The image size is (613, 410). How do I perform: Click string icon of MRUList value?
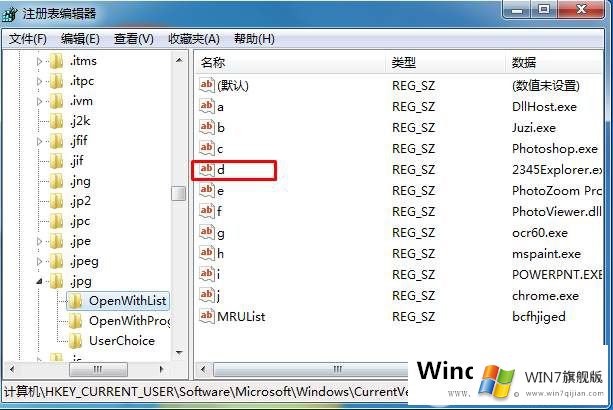[x=206, y=317]
